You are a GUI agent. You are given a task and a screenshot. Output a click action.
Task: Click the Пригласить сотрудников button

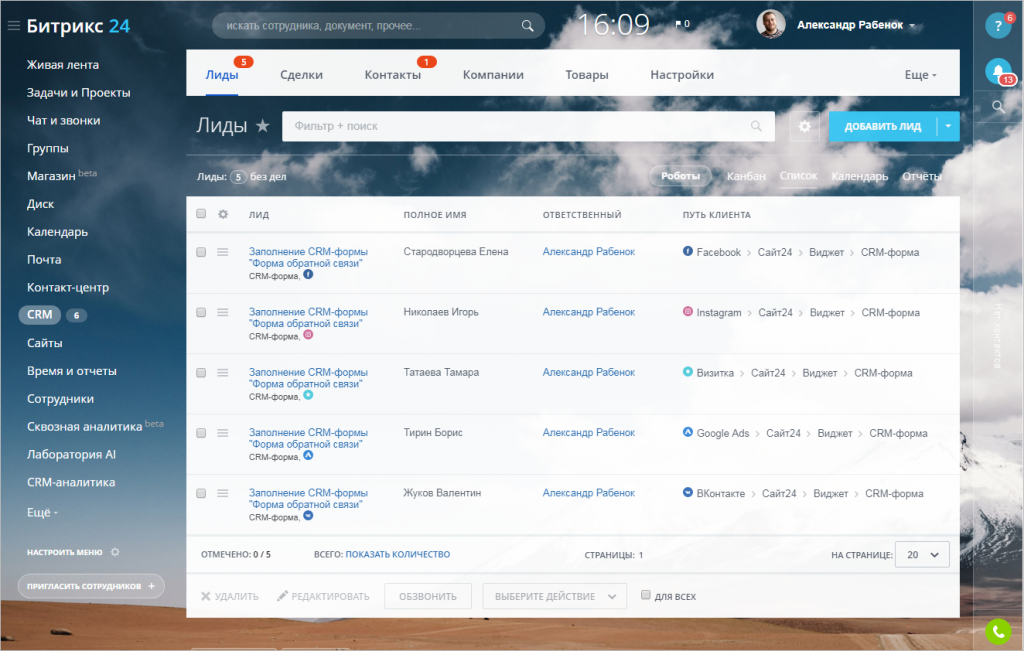91,586
